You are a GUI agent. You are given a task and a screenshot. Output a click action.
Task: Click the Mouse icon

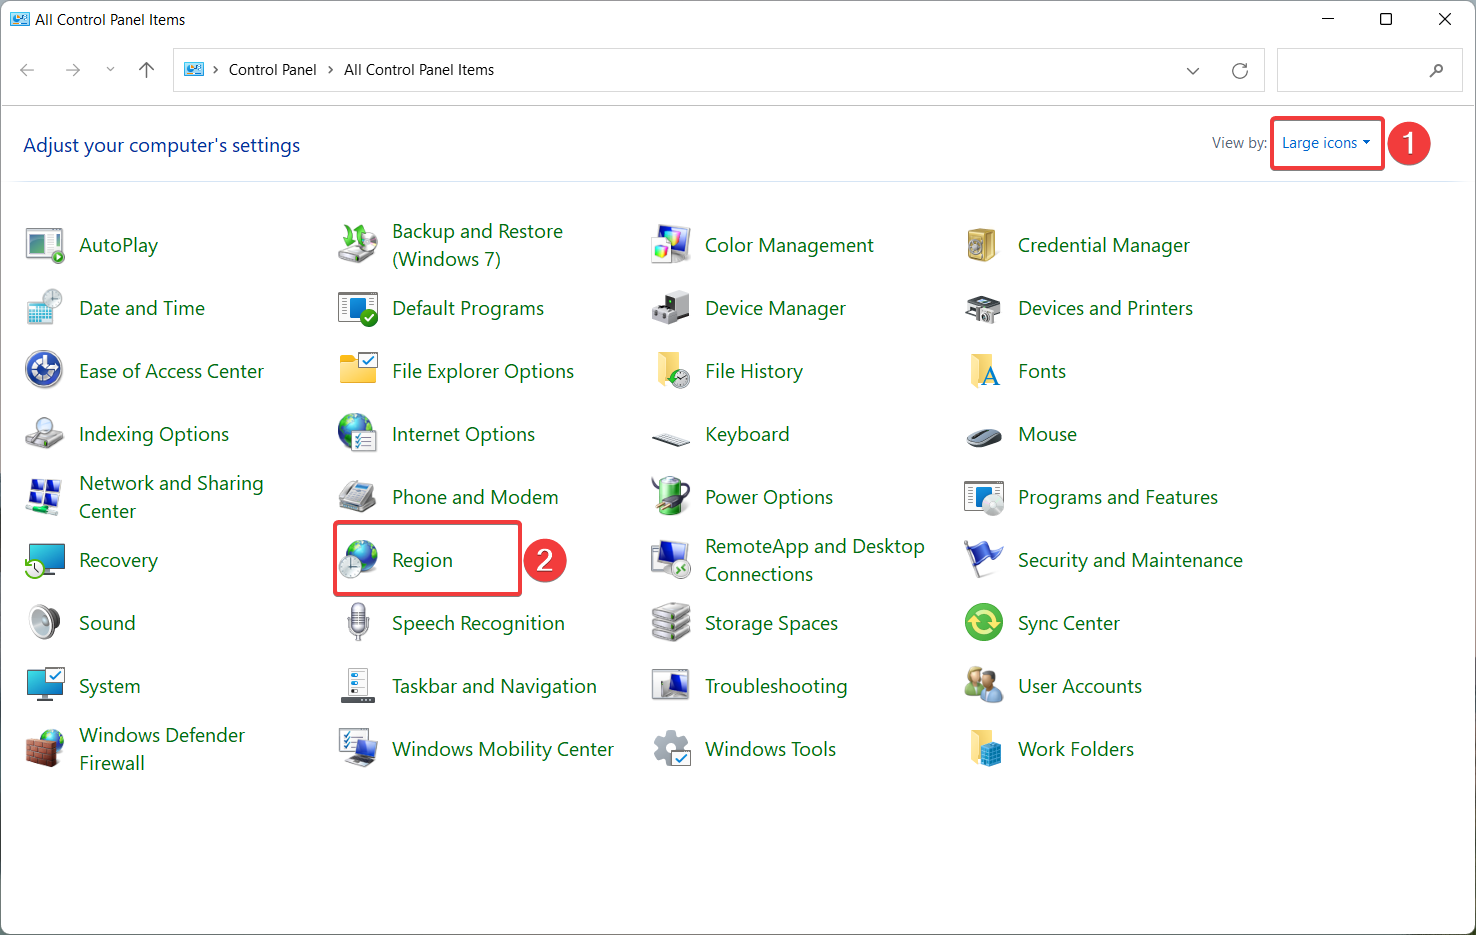984,436
